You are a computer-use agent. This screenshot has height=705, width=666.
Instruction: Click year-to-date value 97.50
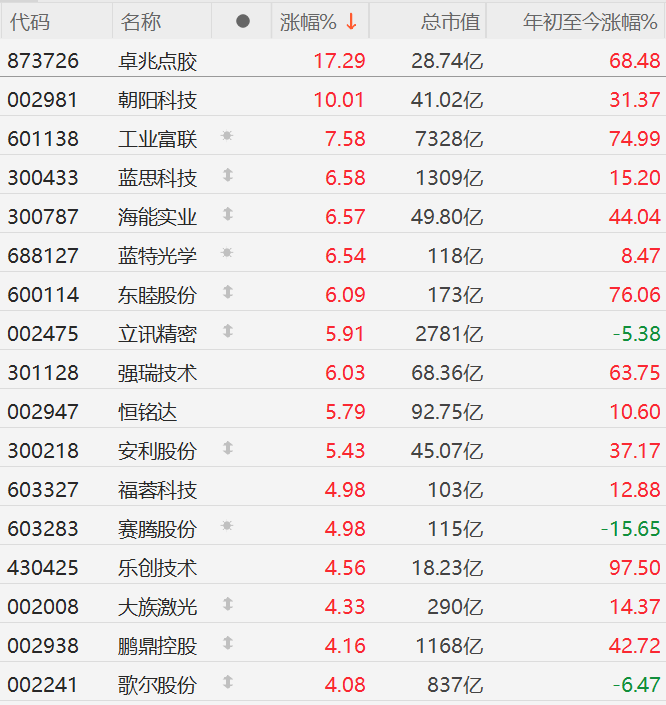pyautogui.click(x=635, y=568)
